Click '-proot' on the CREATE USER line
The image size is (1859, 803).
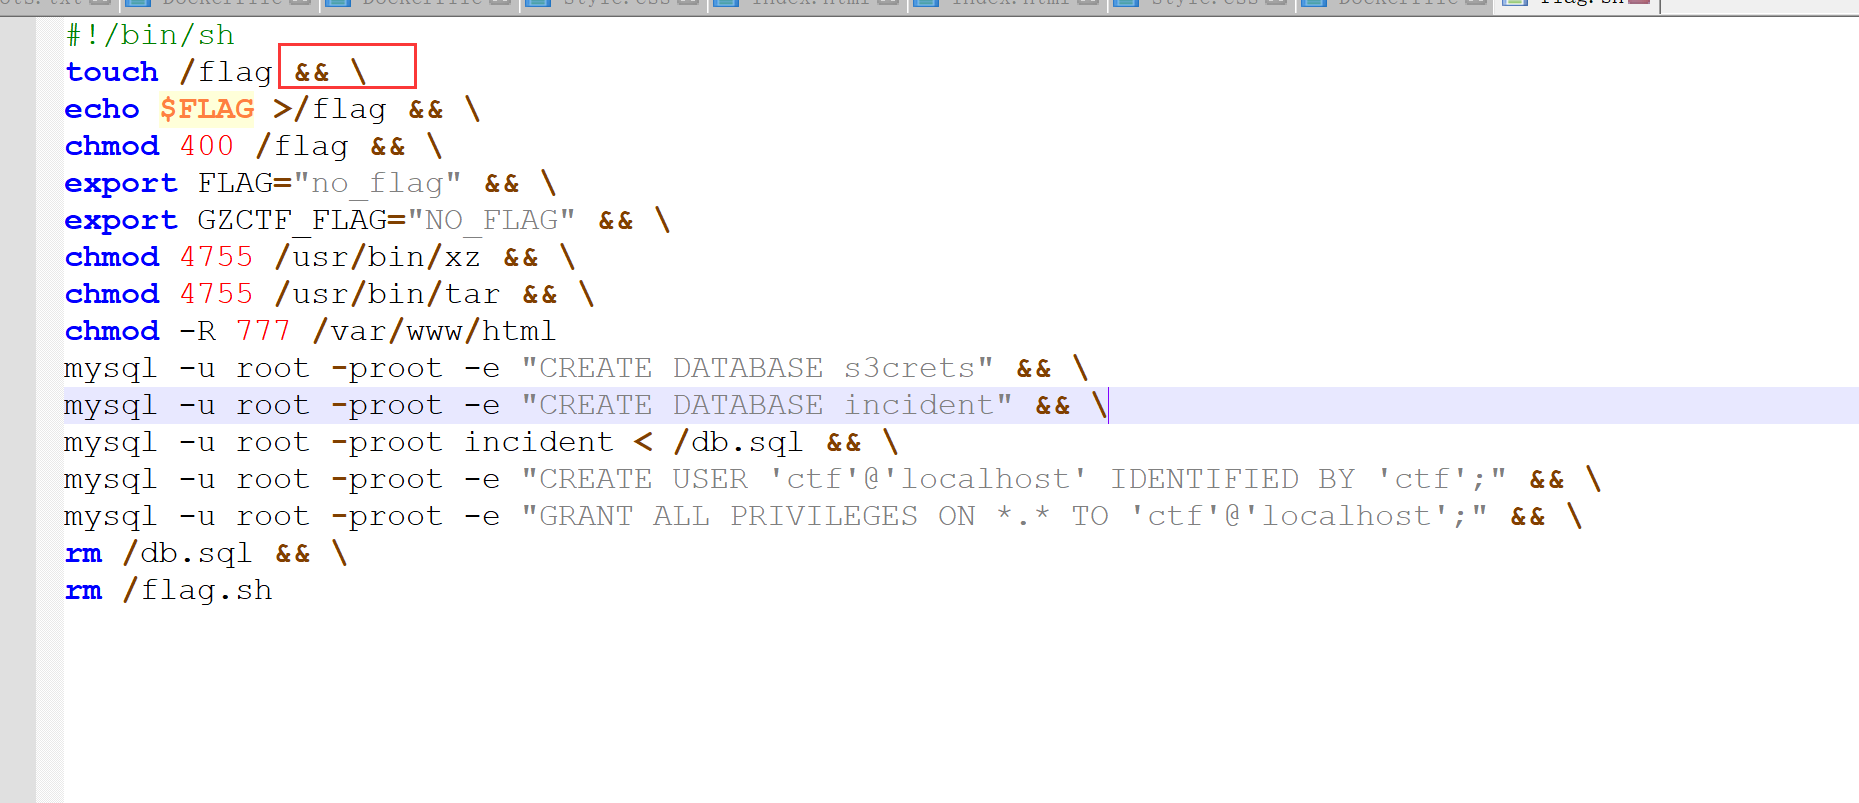387,479
